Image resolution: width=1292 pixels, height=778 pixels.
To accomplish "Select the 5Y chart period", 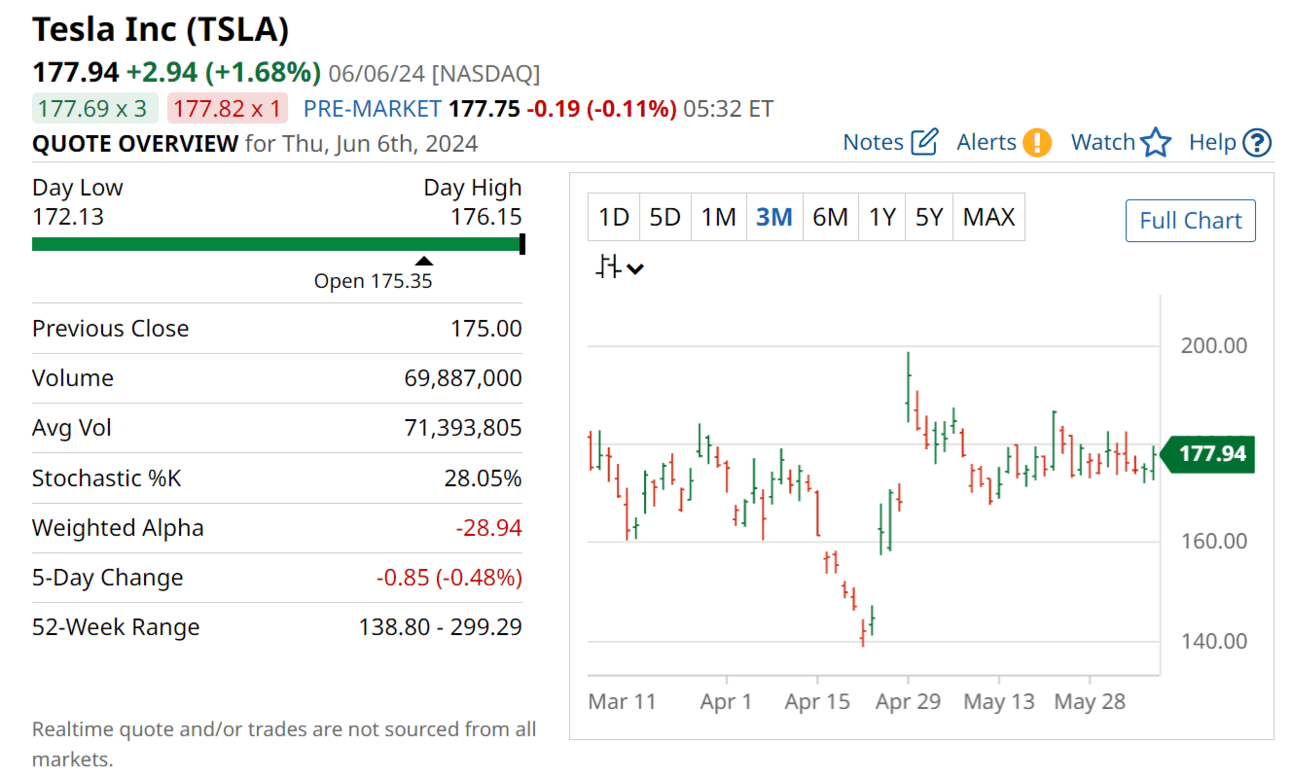I will (x=929, y=217).
